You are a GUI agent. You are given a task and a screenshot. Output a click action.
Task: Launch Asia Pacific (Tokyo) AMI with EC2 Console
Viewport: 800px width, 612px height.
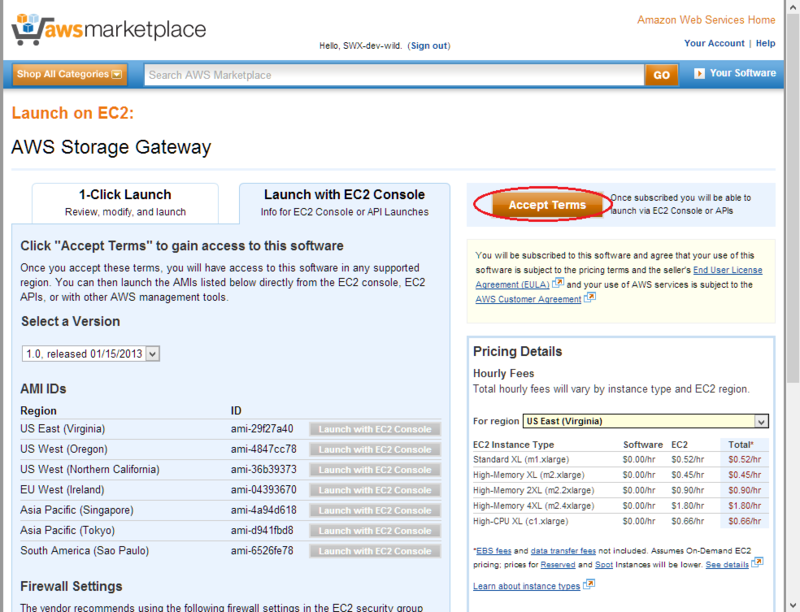375,531
